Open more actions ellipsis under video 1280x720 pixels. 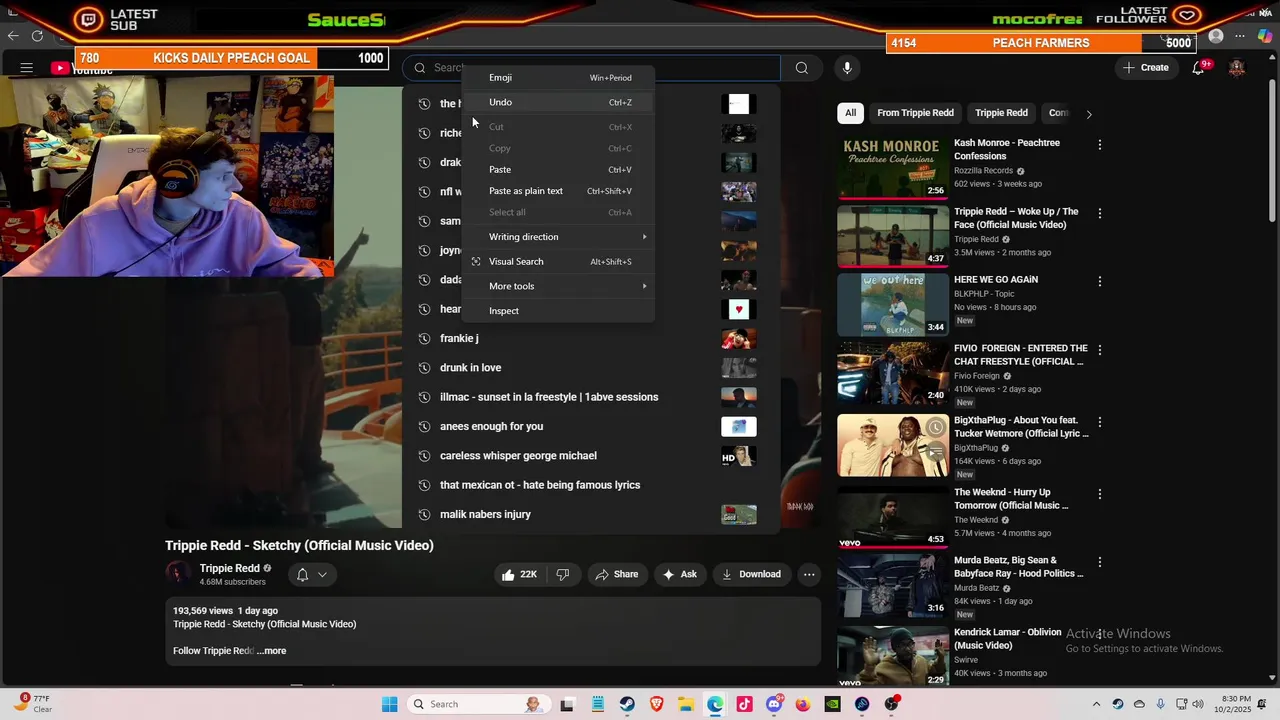(x=809, y=574)
